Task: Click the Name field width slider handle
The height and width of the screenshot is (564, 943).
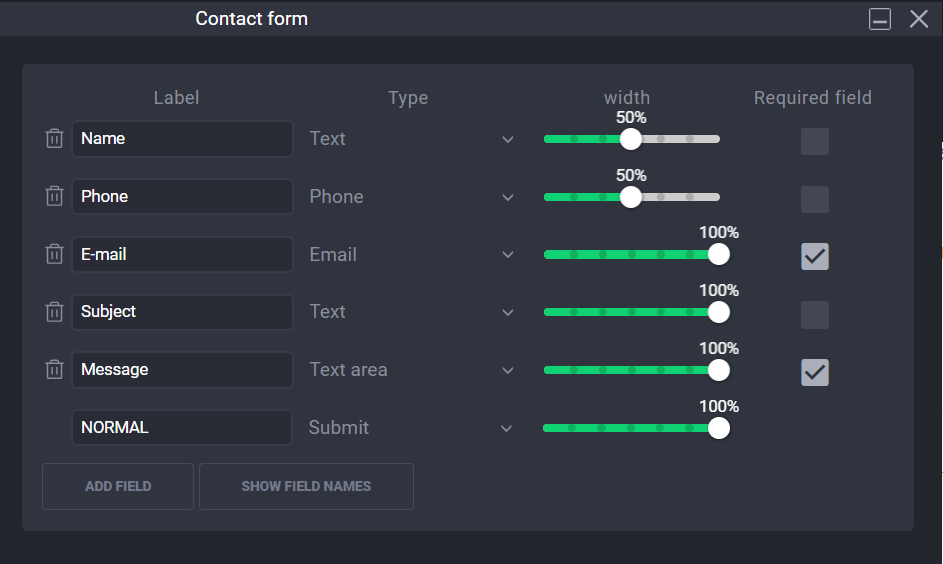Action: [631, 139]
